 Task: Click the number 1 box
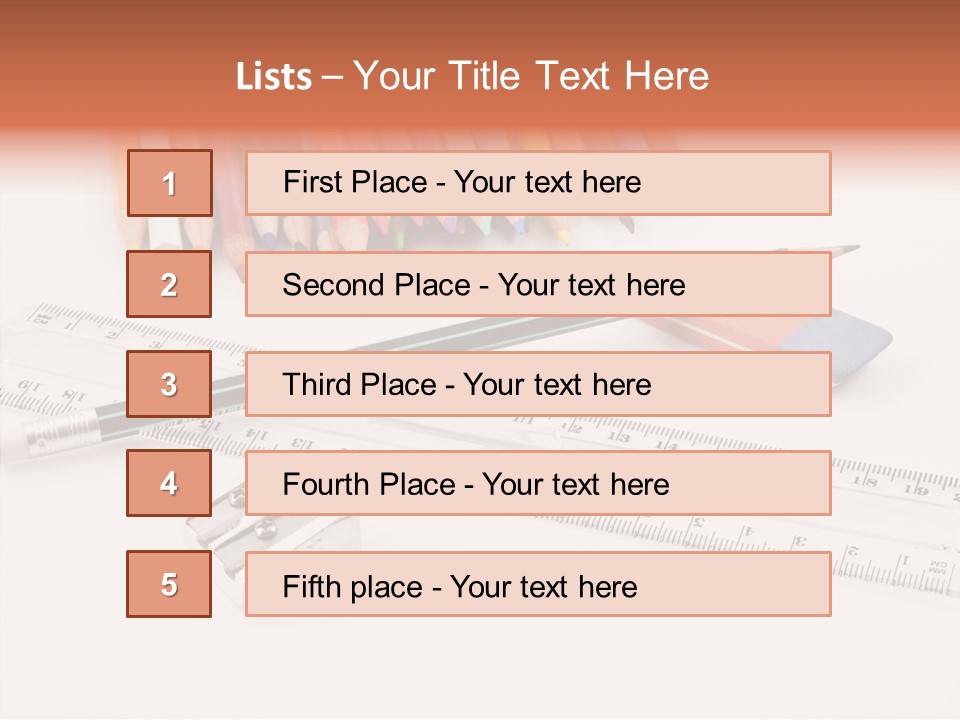(x=169, y=183)
